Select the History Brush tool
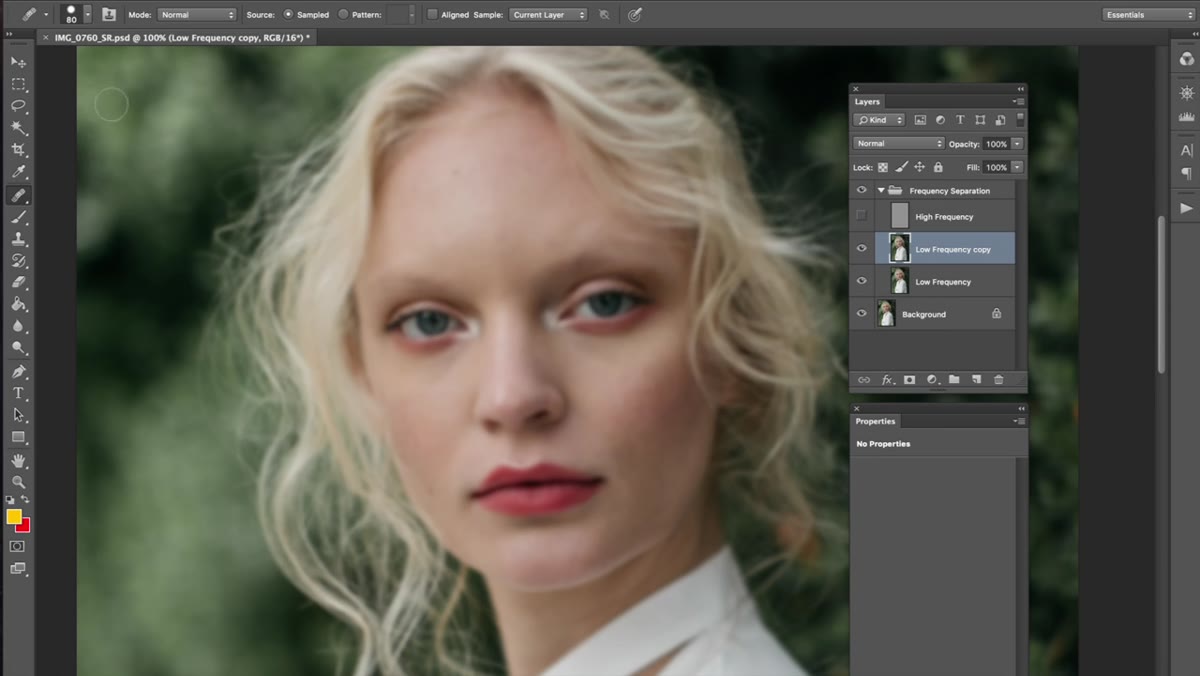Screen dimensions: 1200x676 coord(18,261)
